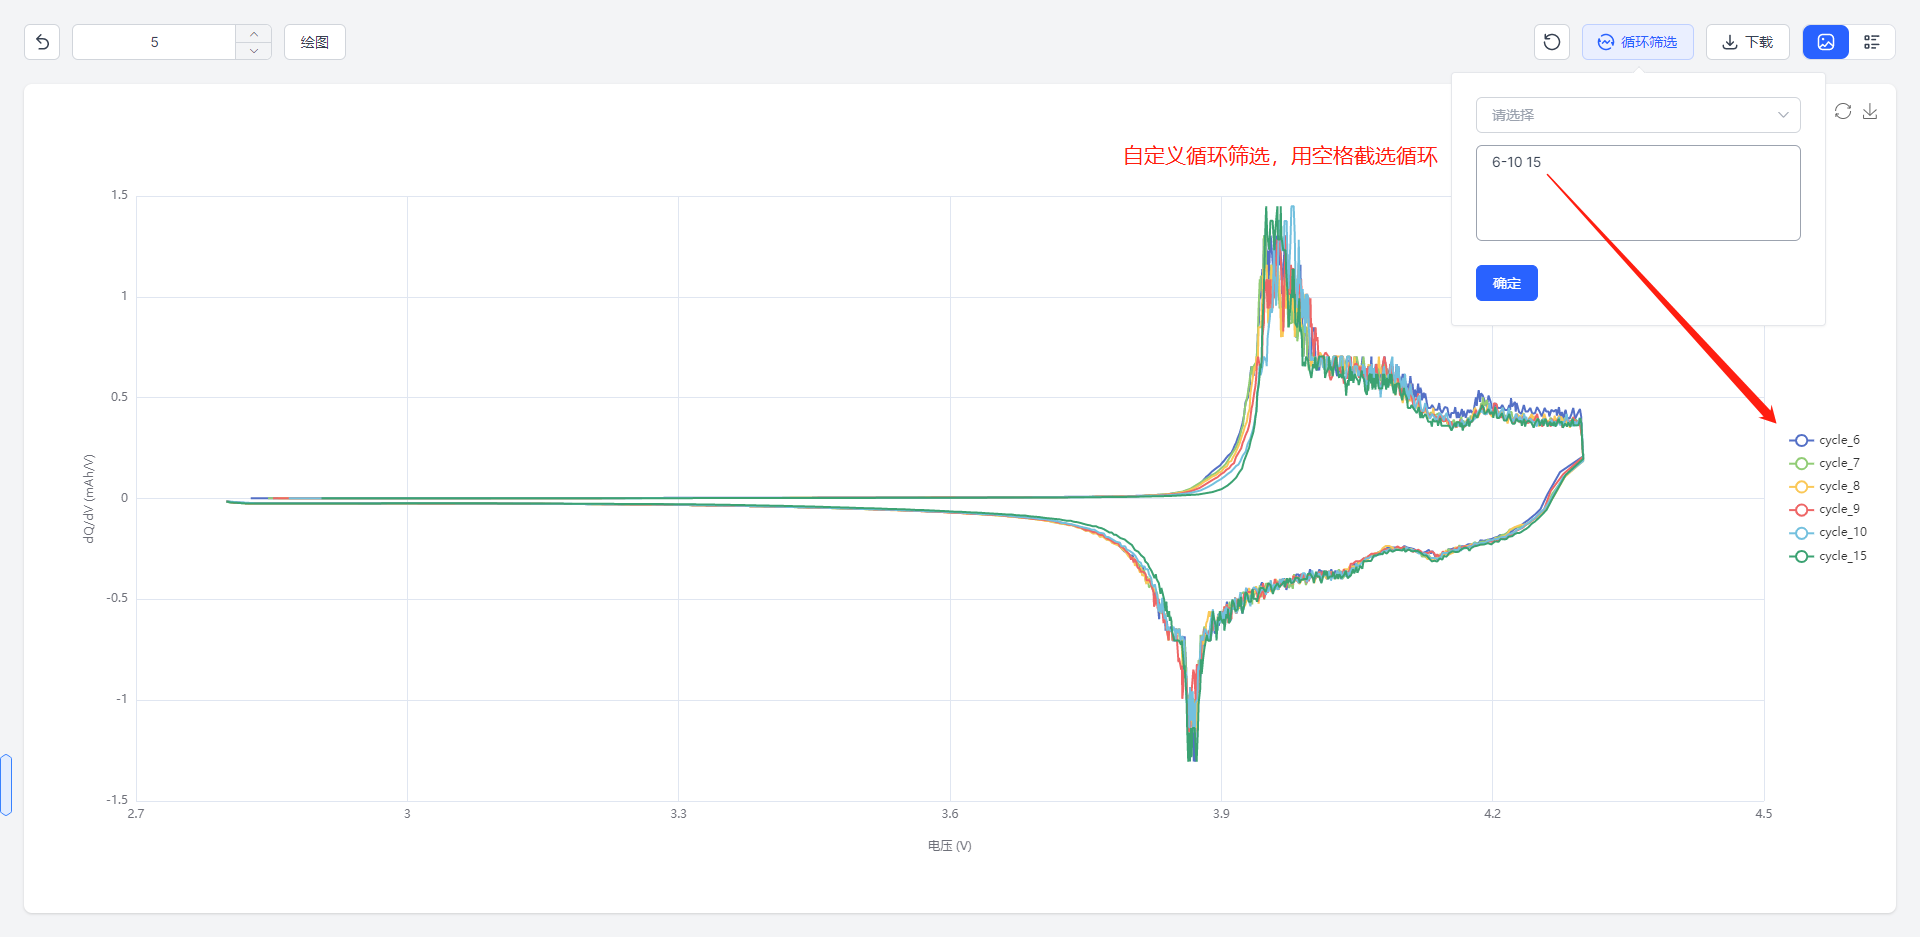Screen dimensions: 1920x937
Task: Click the y-axis label dQ/dV (mAh/V)
Action: pyautogui.click(x=89, y=498)
